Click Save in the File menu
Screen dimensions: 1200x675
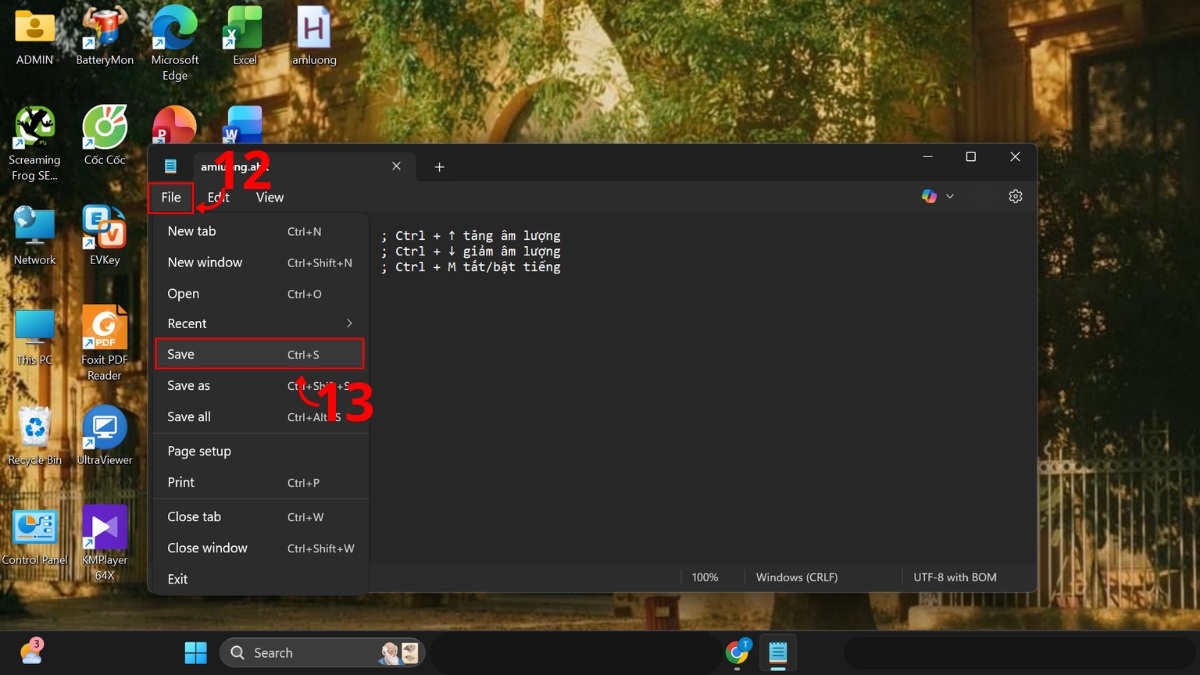[x=259, y=354]
